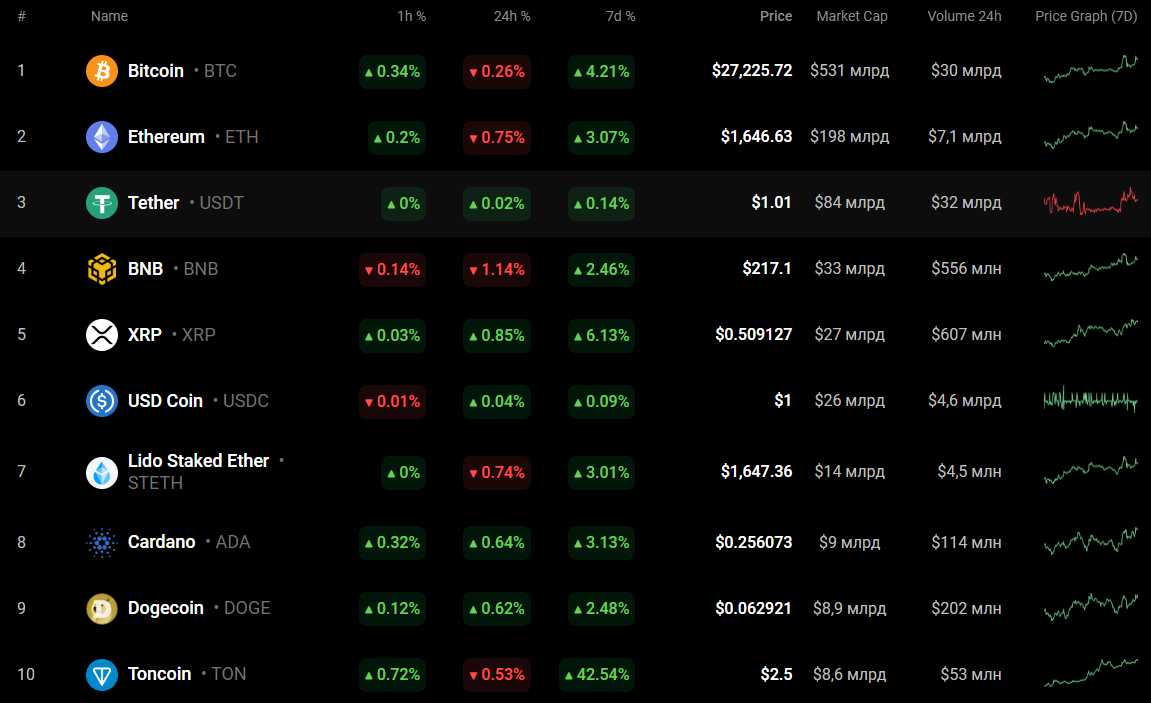Click the XRP logo icon
This screenshot has width=1151, height=703.
tap(102, 335)
